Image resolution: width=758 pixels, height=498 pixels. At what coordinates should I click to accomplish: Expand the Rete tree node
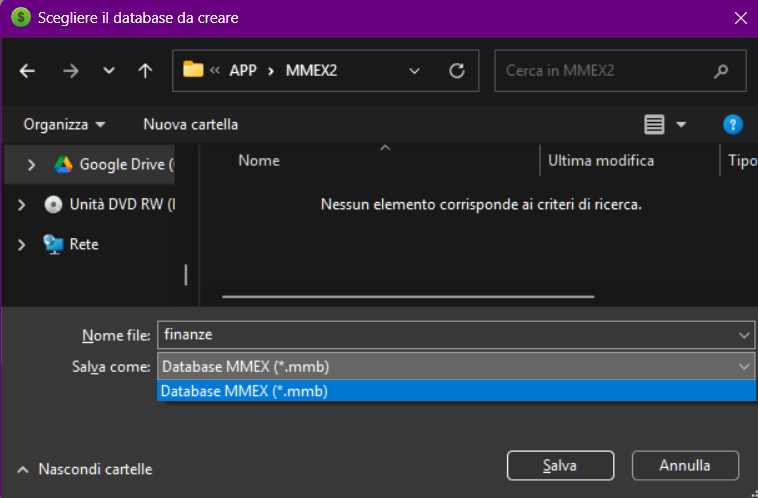[21, 245]
